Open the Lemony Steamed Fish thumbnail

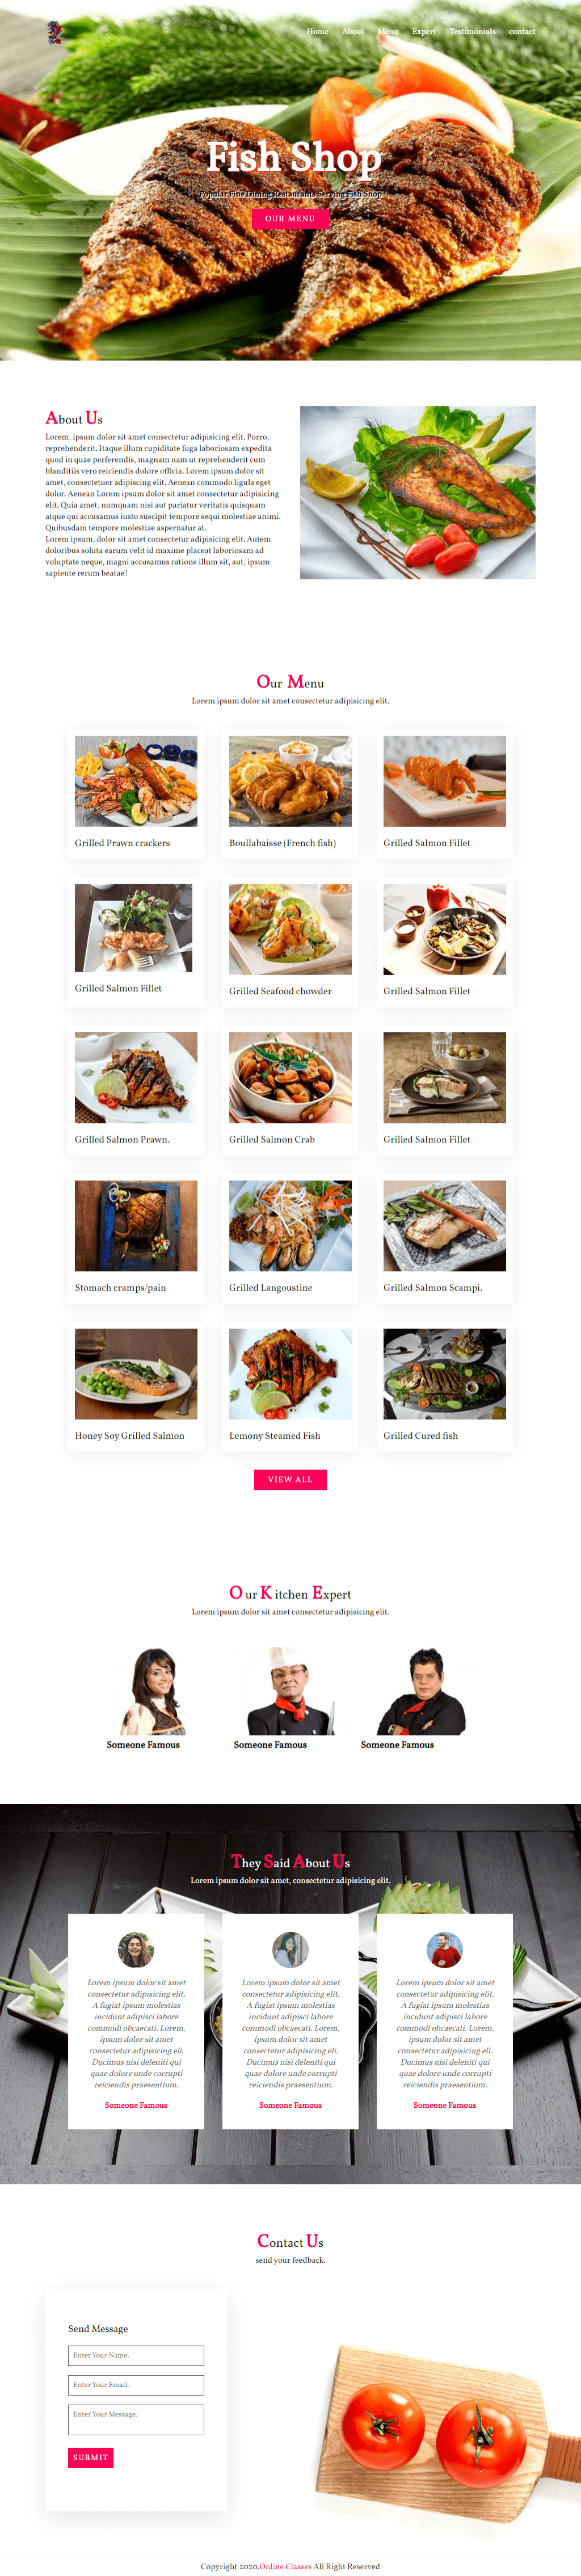click(x=290, y=1373)
